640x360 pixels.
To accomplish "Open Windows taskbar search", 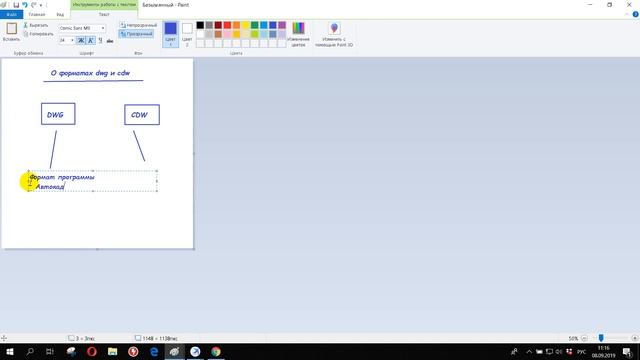I will pyautogui.click(x=30, y=351).
